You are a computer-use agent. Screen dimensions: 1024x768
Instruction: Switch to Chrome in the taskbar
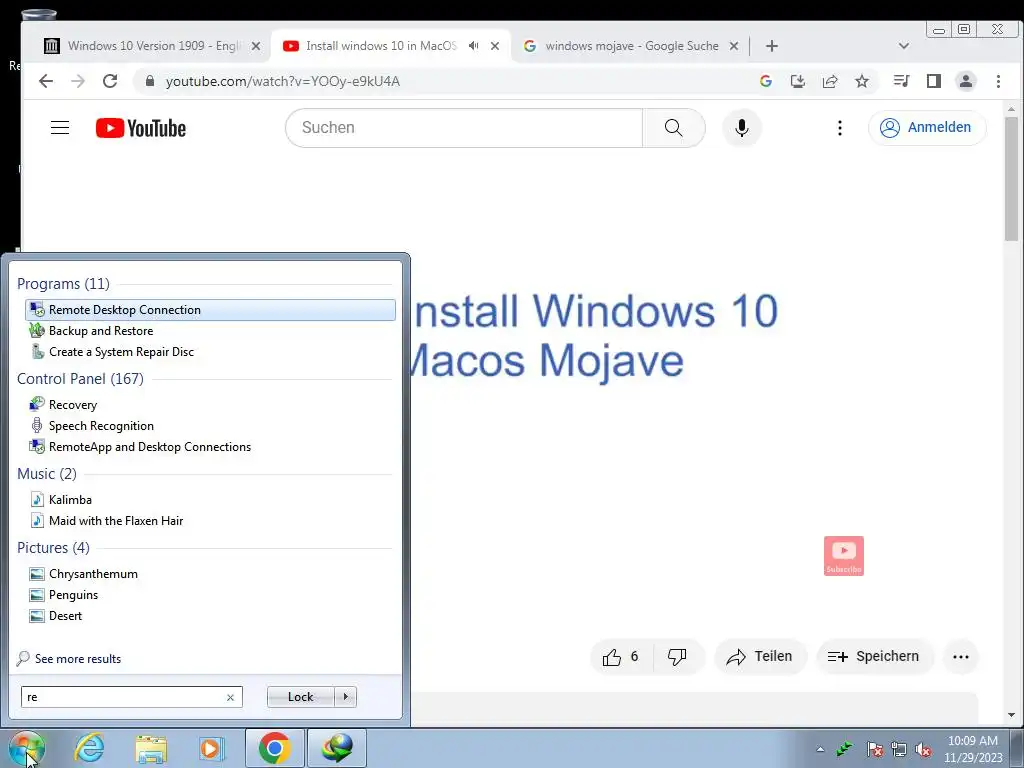pos(274,748)
